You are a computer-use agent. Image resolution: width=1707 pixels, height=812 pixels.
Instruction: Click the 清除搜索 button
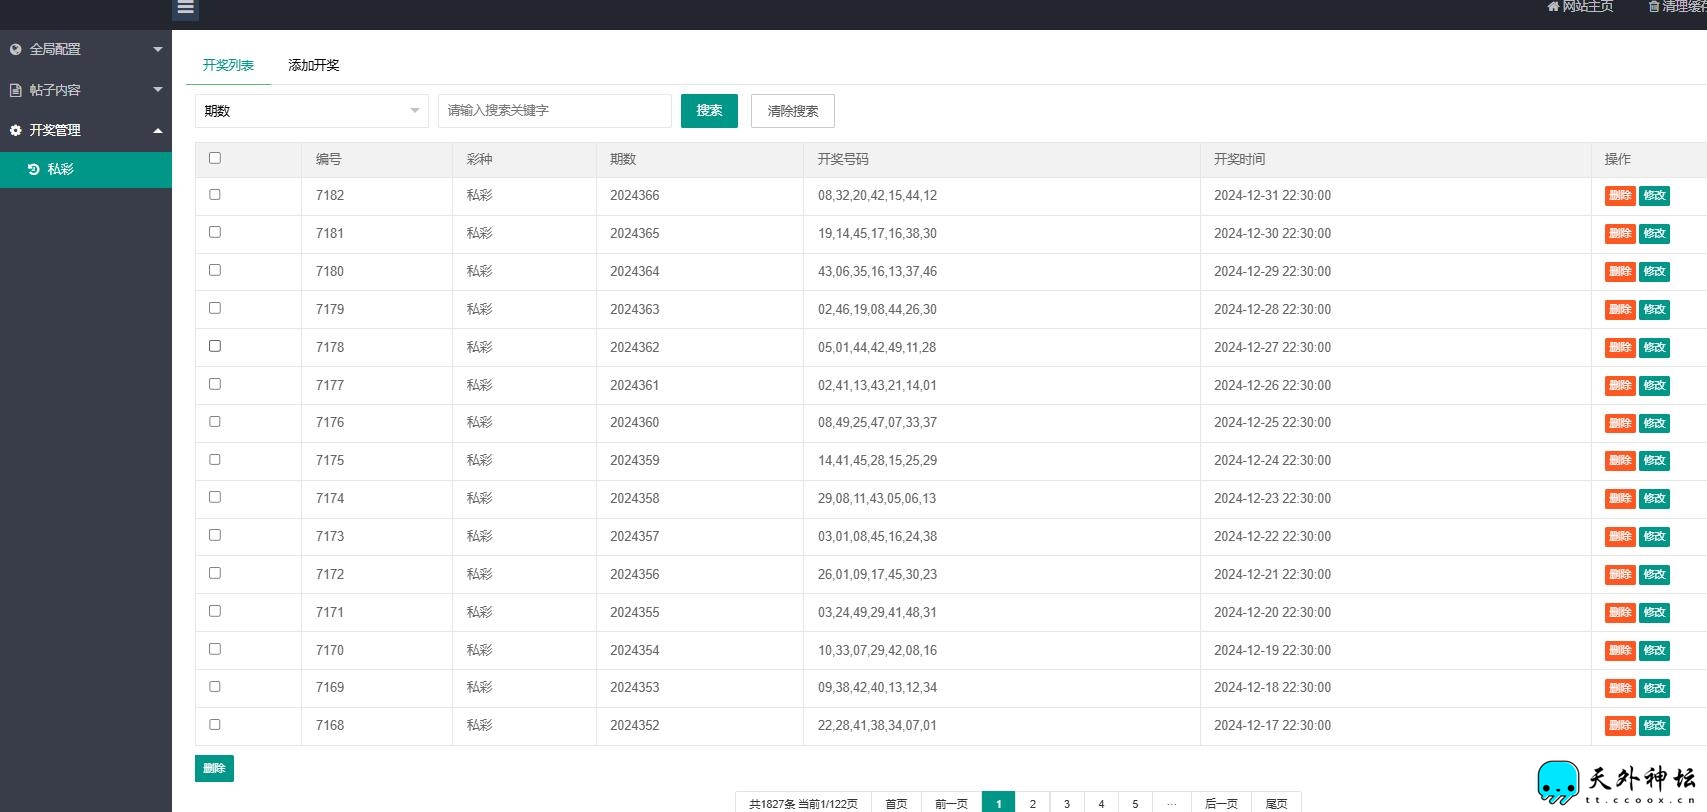point(793,111)
